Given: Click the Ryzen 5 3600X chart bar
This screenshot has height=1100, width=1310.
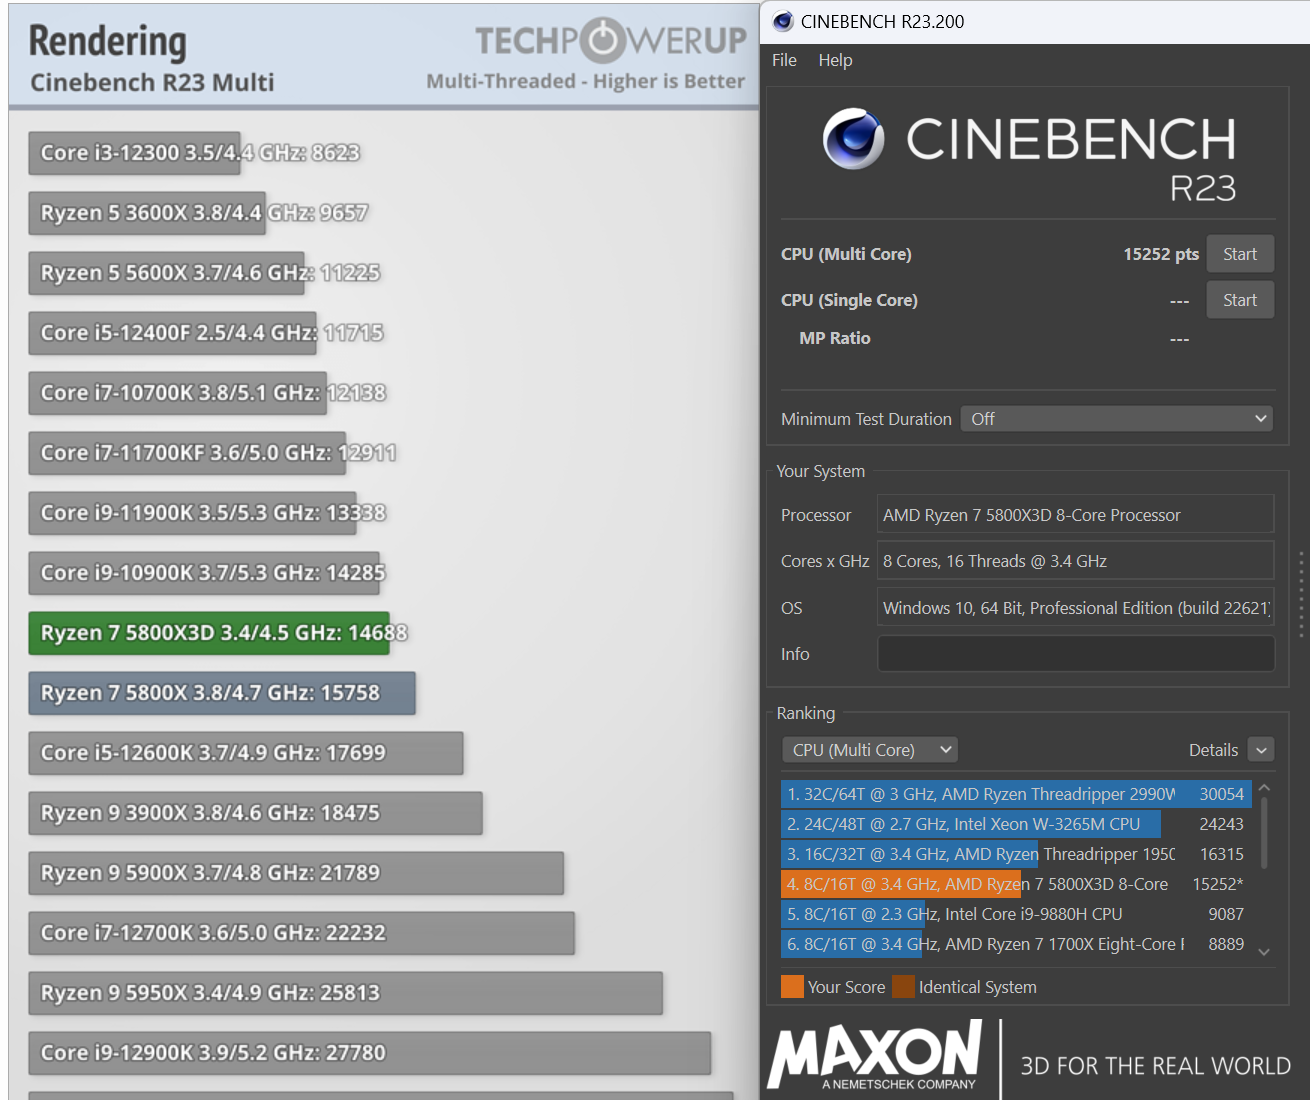Looking at the screenshot, I should tap(147, 213).
